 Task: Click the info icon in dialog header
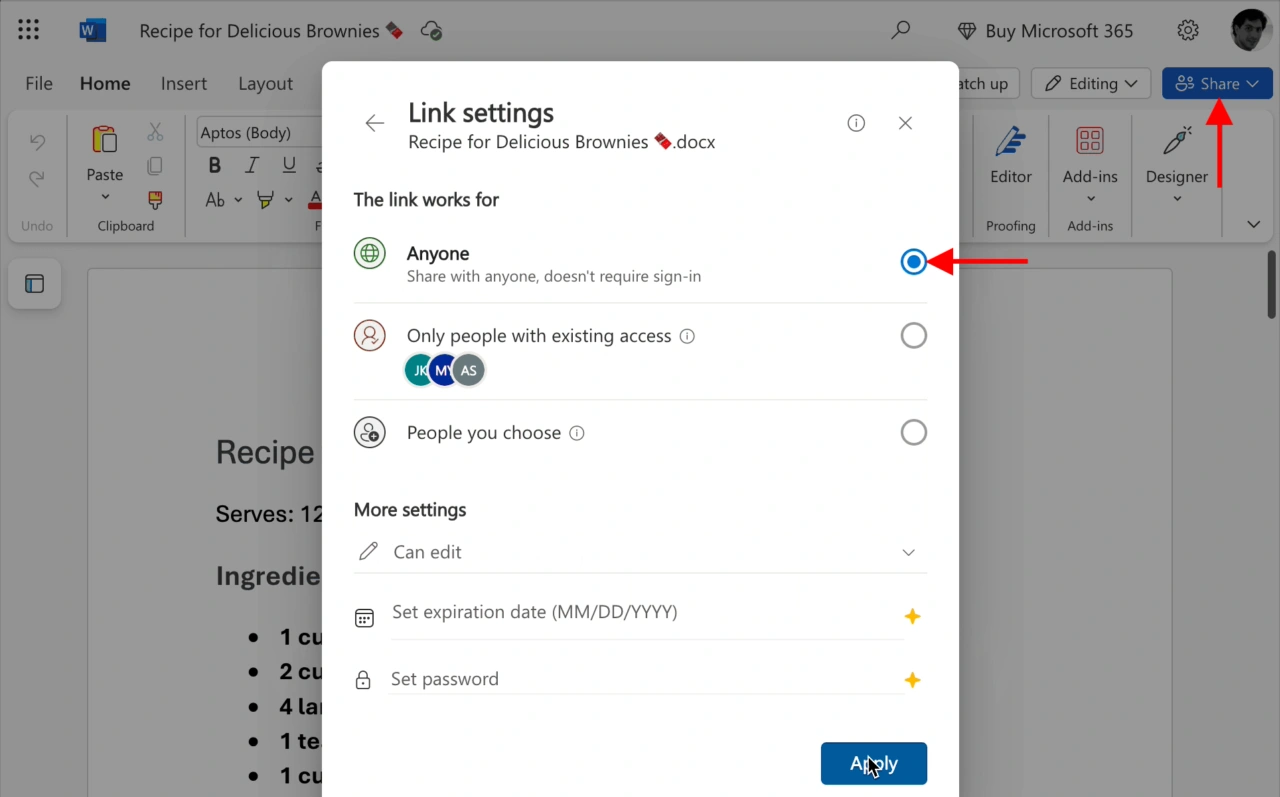pos(856,123)
